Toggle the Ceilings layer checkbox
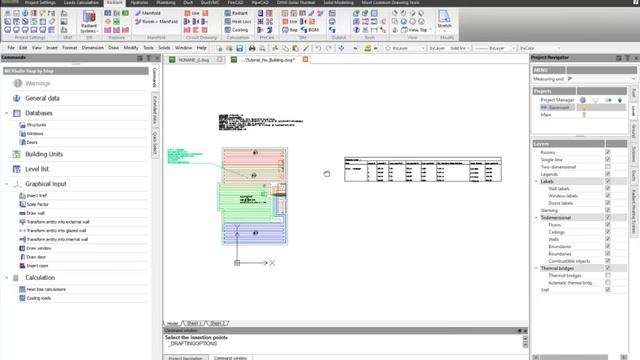 (x=608, y=232)
